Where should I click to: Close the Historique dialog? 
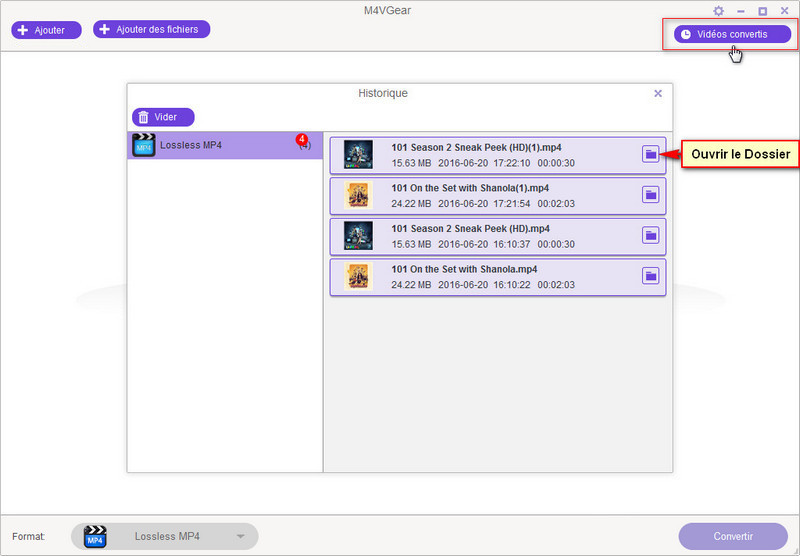658,93
